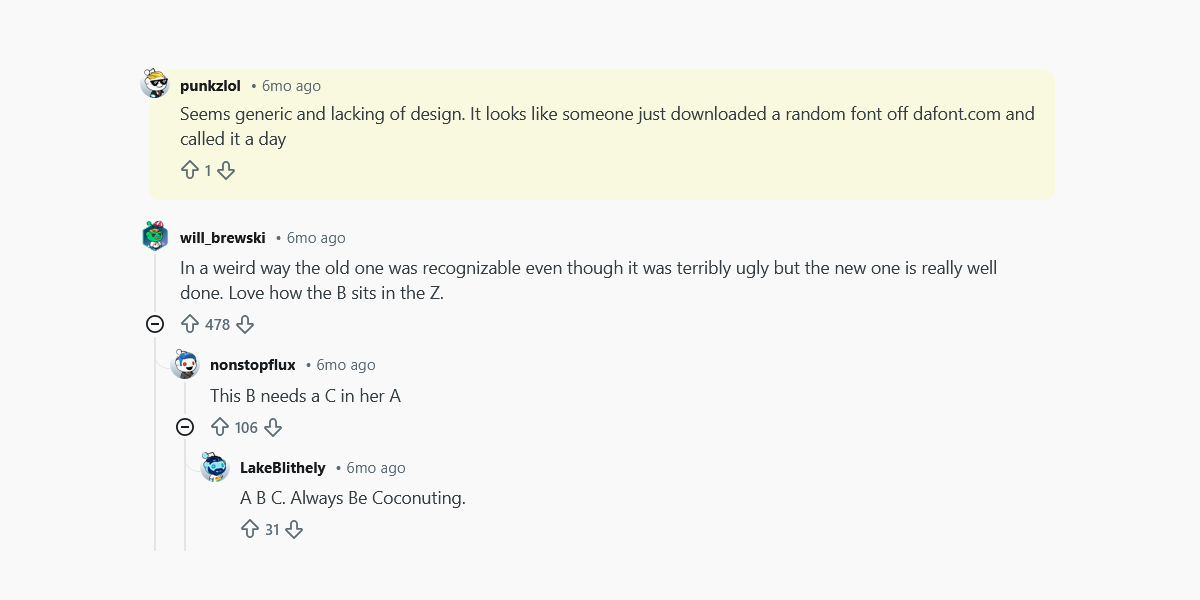The height and width of the screenshot is (600, 1200).
Task: Upvote will_brewski's comment
Action: pos(191,324)
